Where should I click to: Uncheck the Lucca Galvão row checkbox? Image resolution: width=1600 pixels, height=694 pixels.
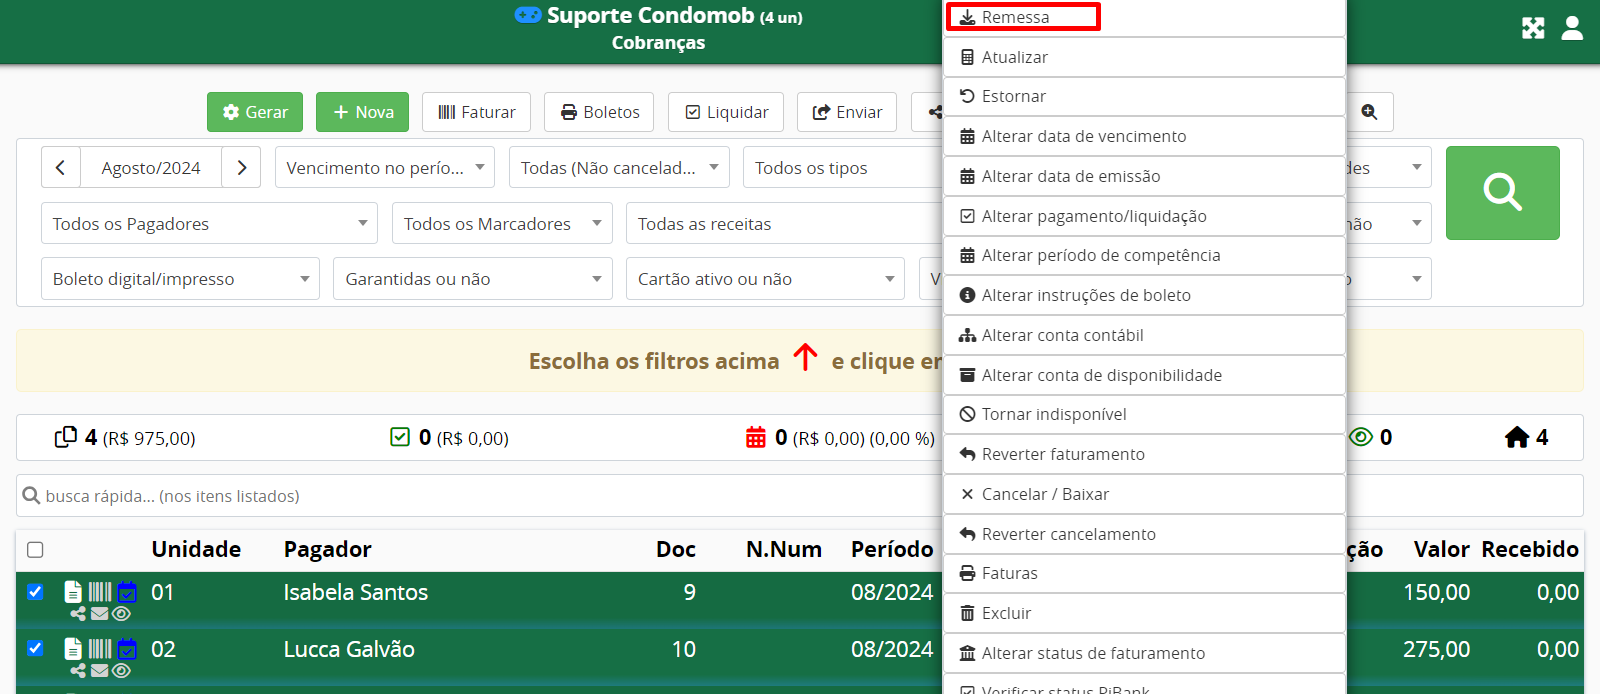(x=36, y=648)
